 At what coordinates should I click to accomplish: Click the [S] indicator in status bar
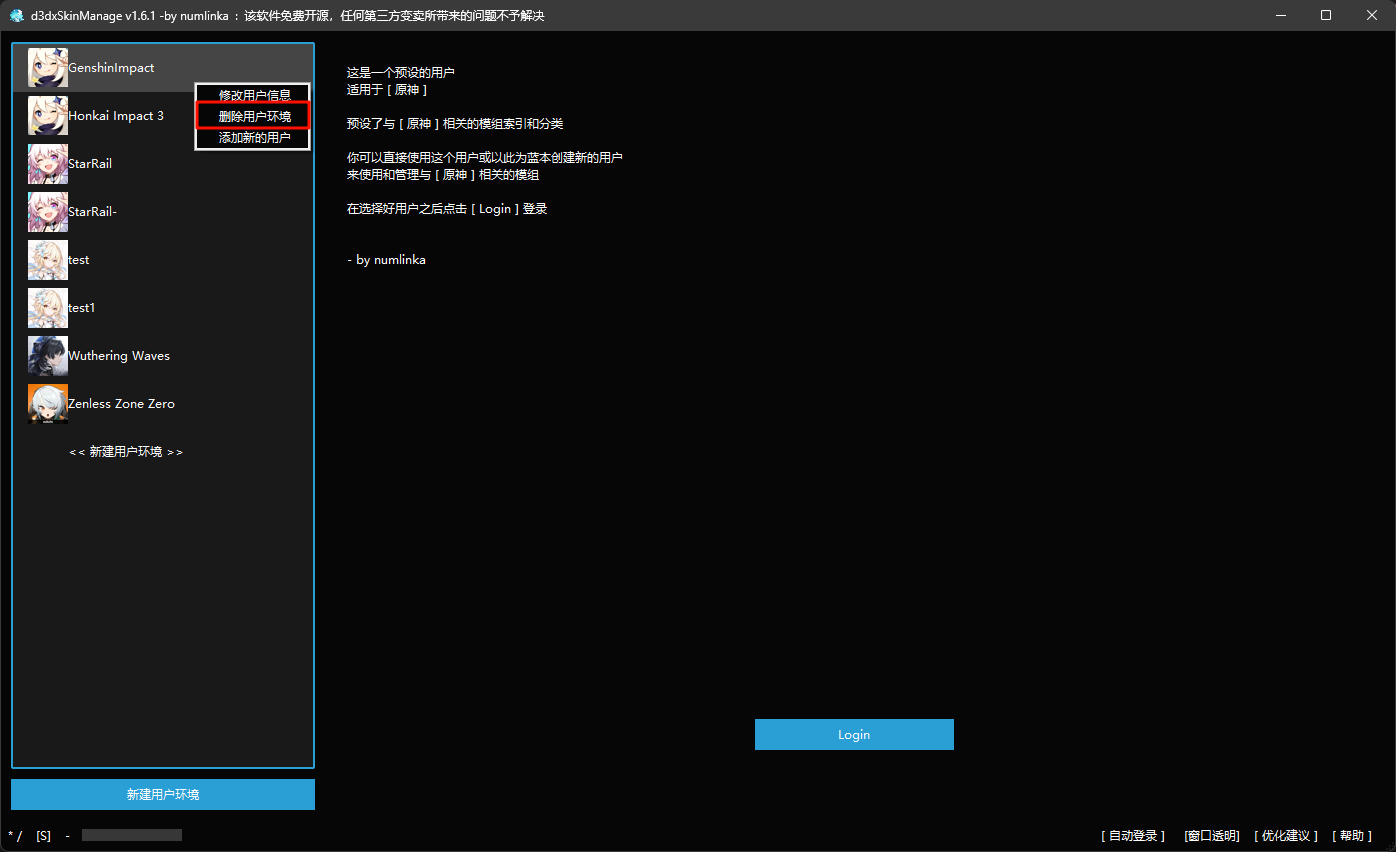43,836
